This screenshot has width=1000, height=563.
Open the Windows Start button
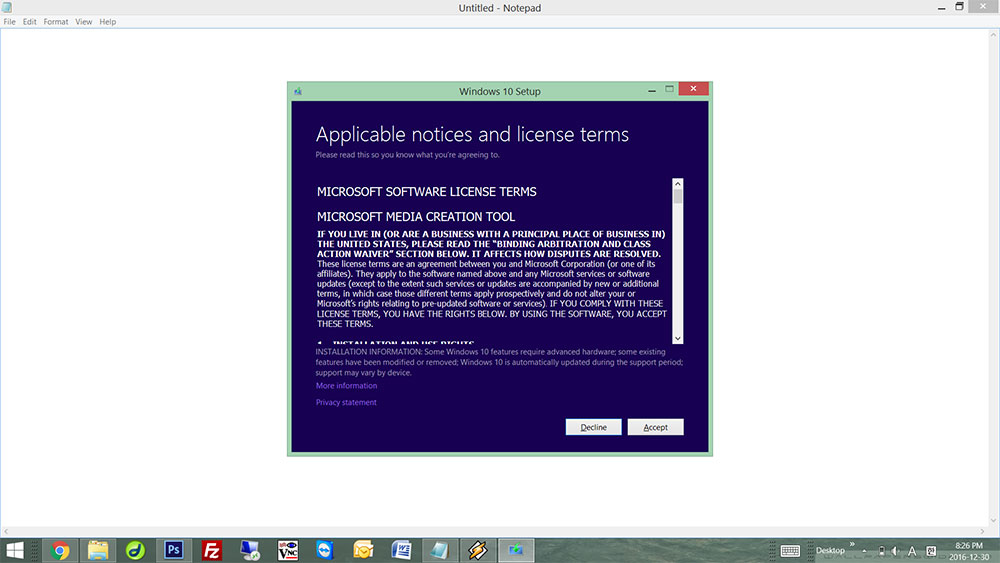(x=14, y=550)
